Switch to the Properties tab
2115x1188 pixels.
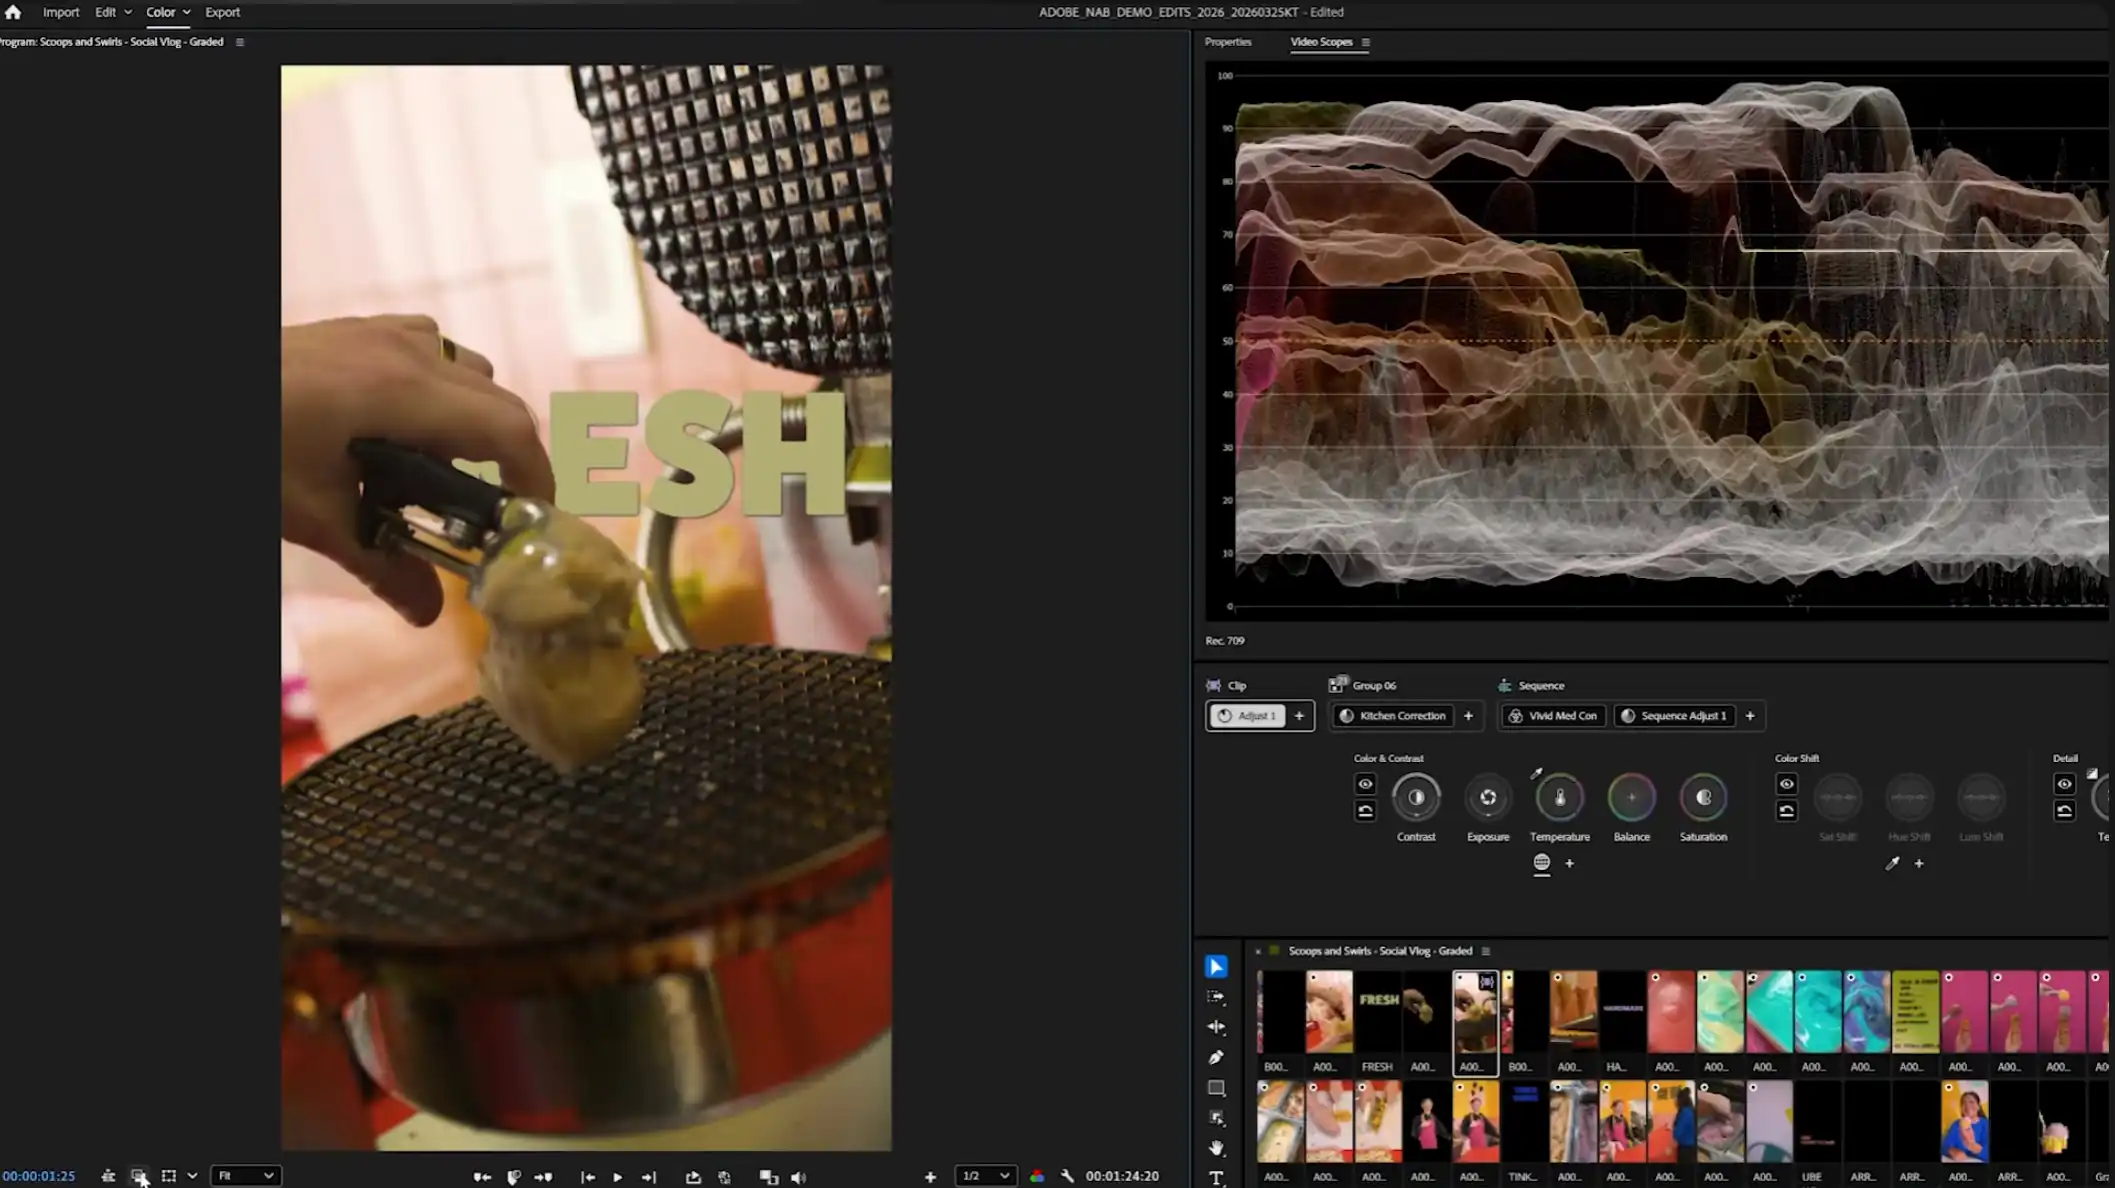[x=1227, y=42]
